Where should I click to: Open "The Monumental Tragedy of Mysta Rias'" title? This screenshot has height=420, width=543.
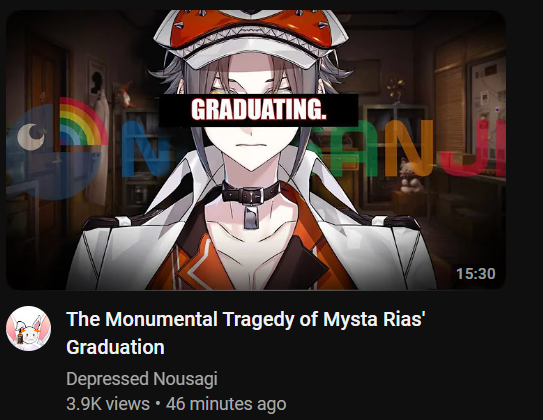246,319
